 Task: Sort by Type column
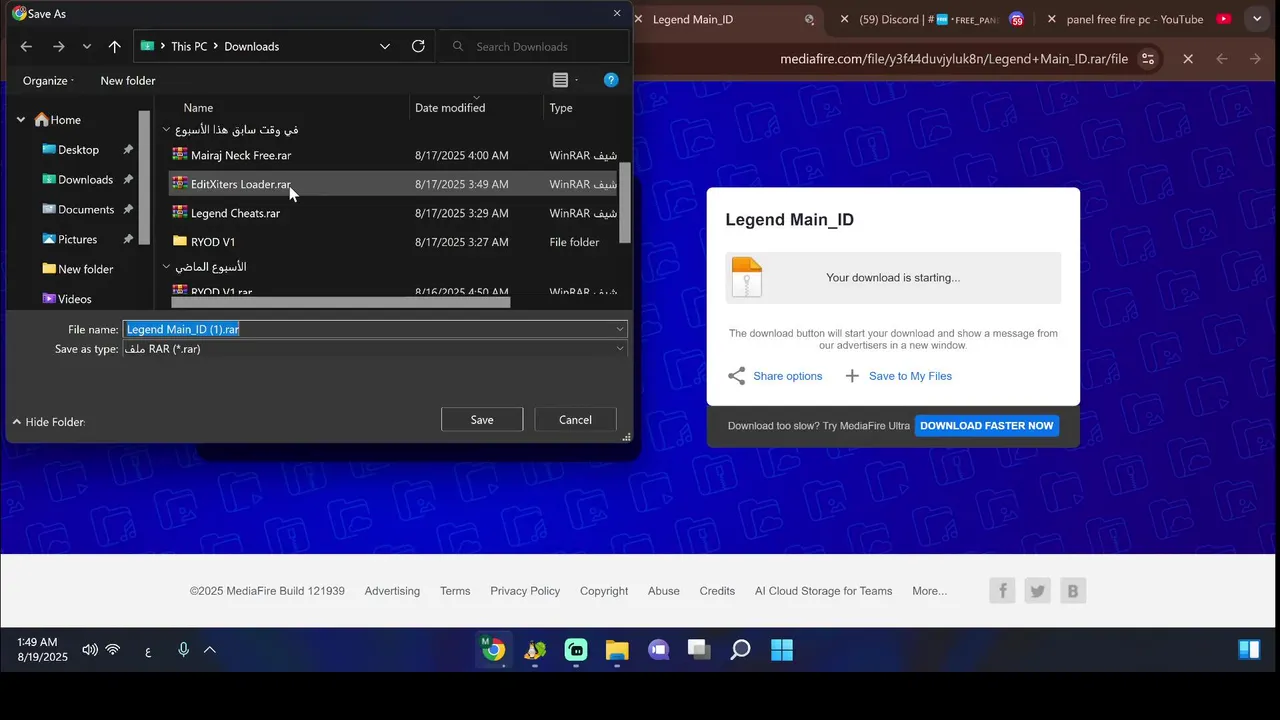tap(561, 108)
